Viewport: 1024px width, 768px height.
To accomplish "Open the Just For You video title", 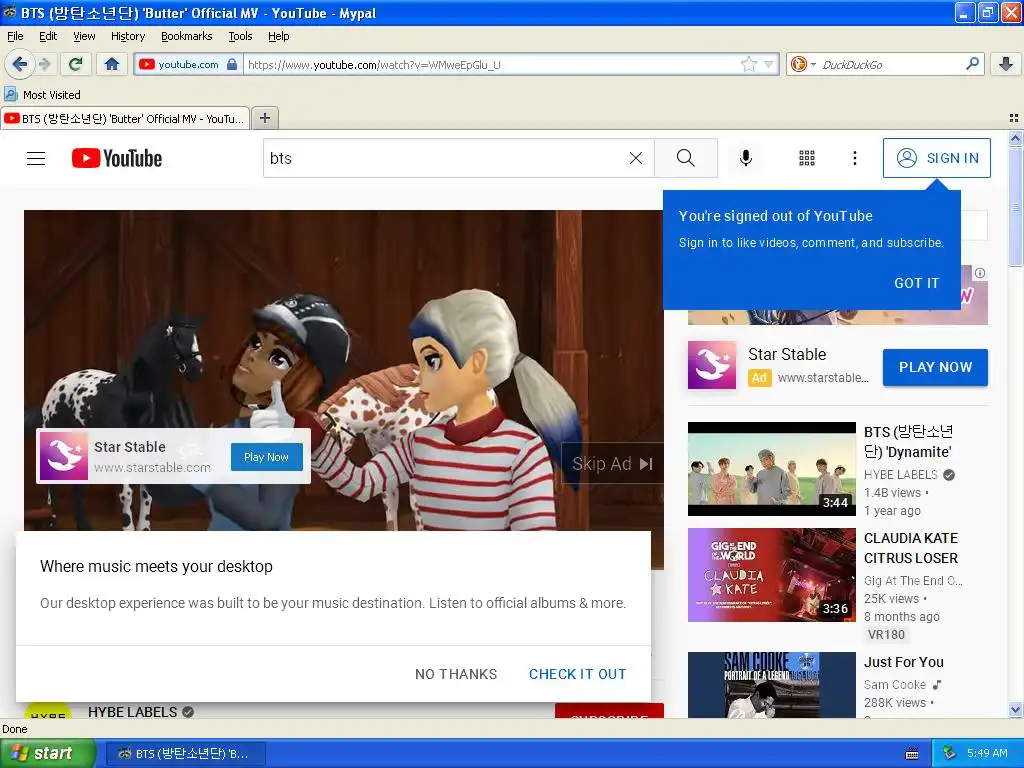I will click(x=904, y=662).
